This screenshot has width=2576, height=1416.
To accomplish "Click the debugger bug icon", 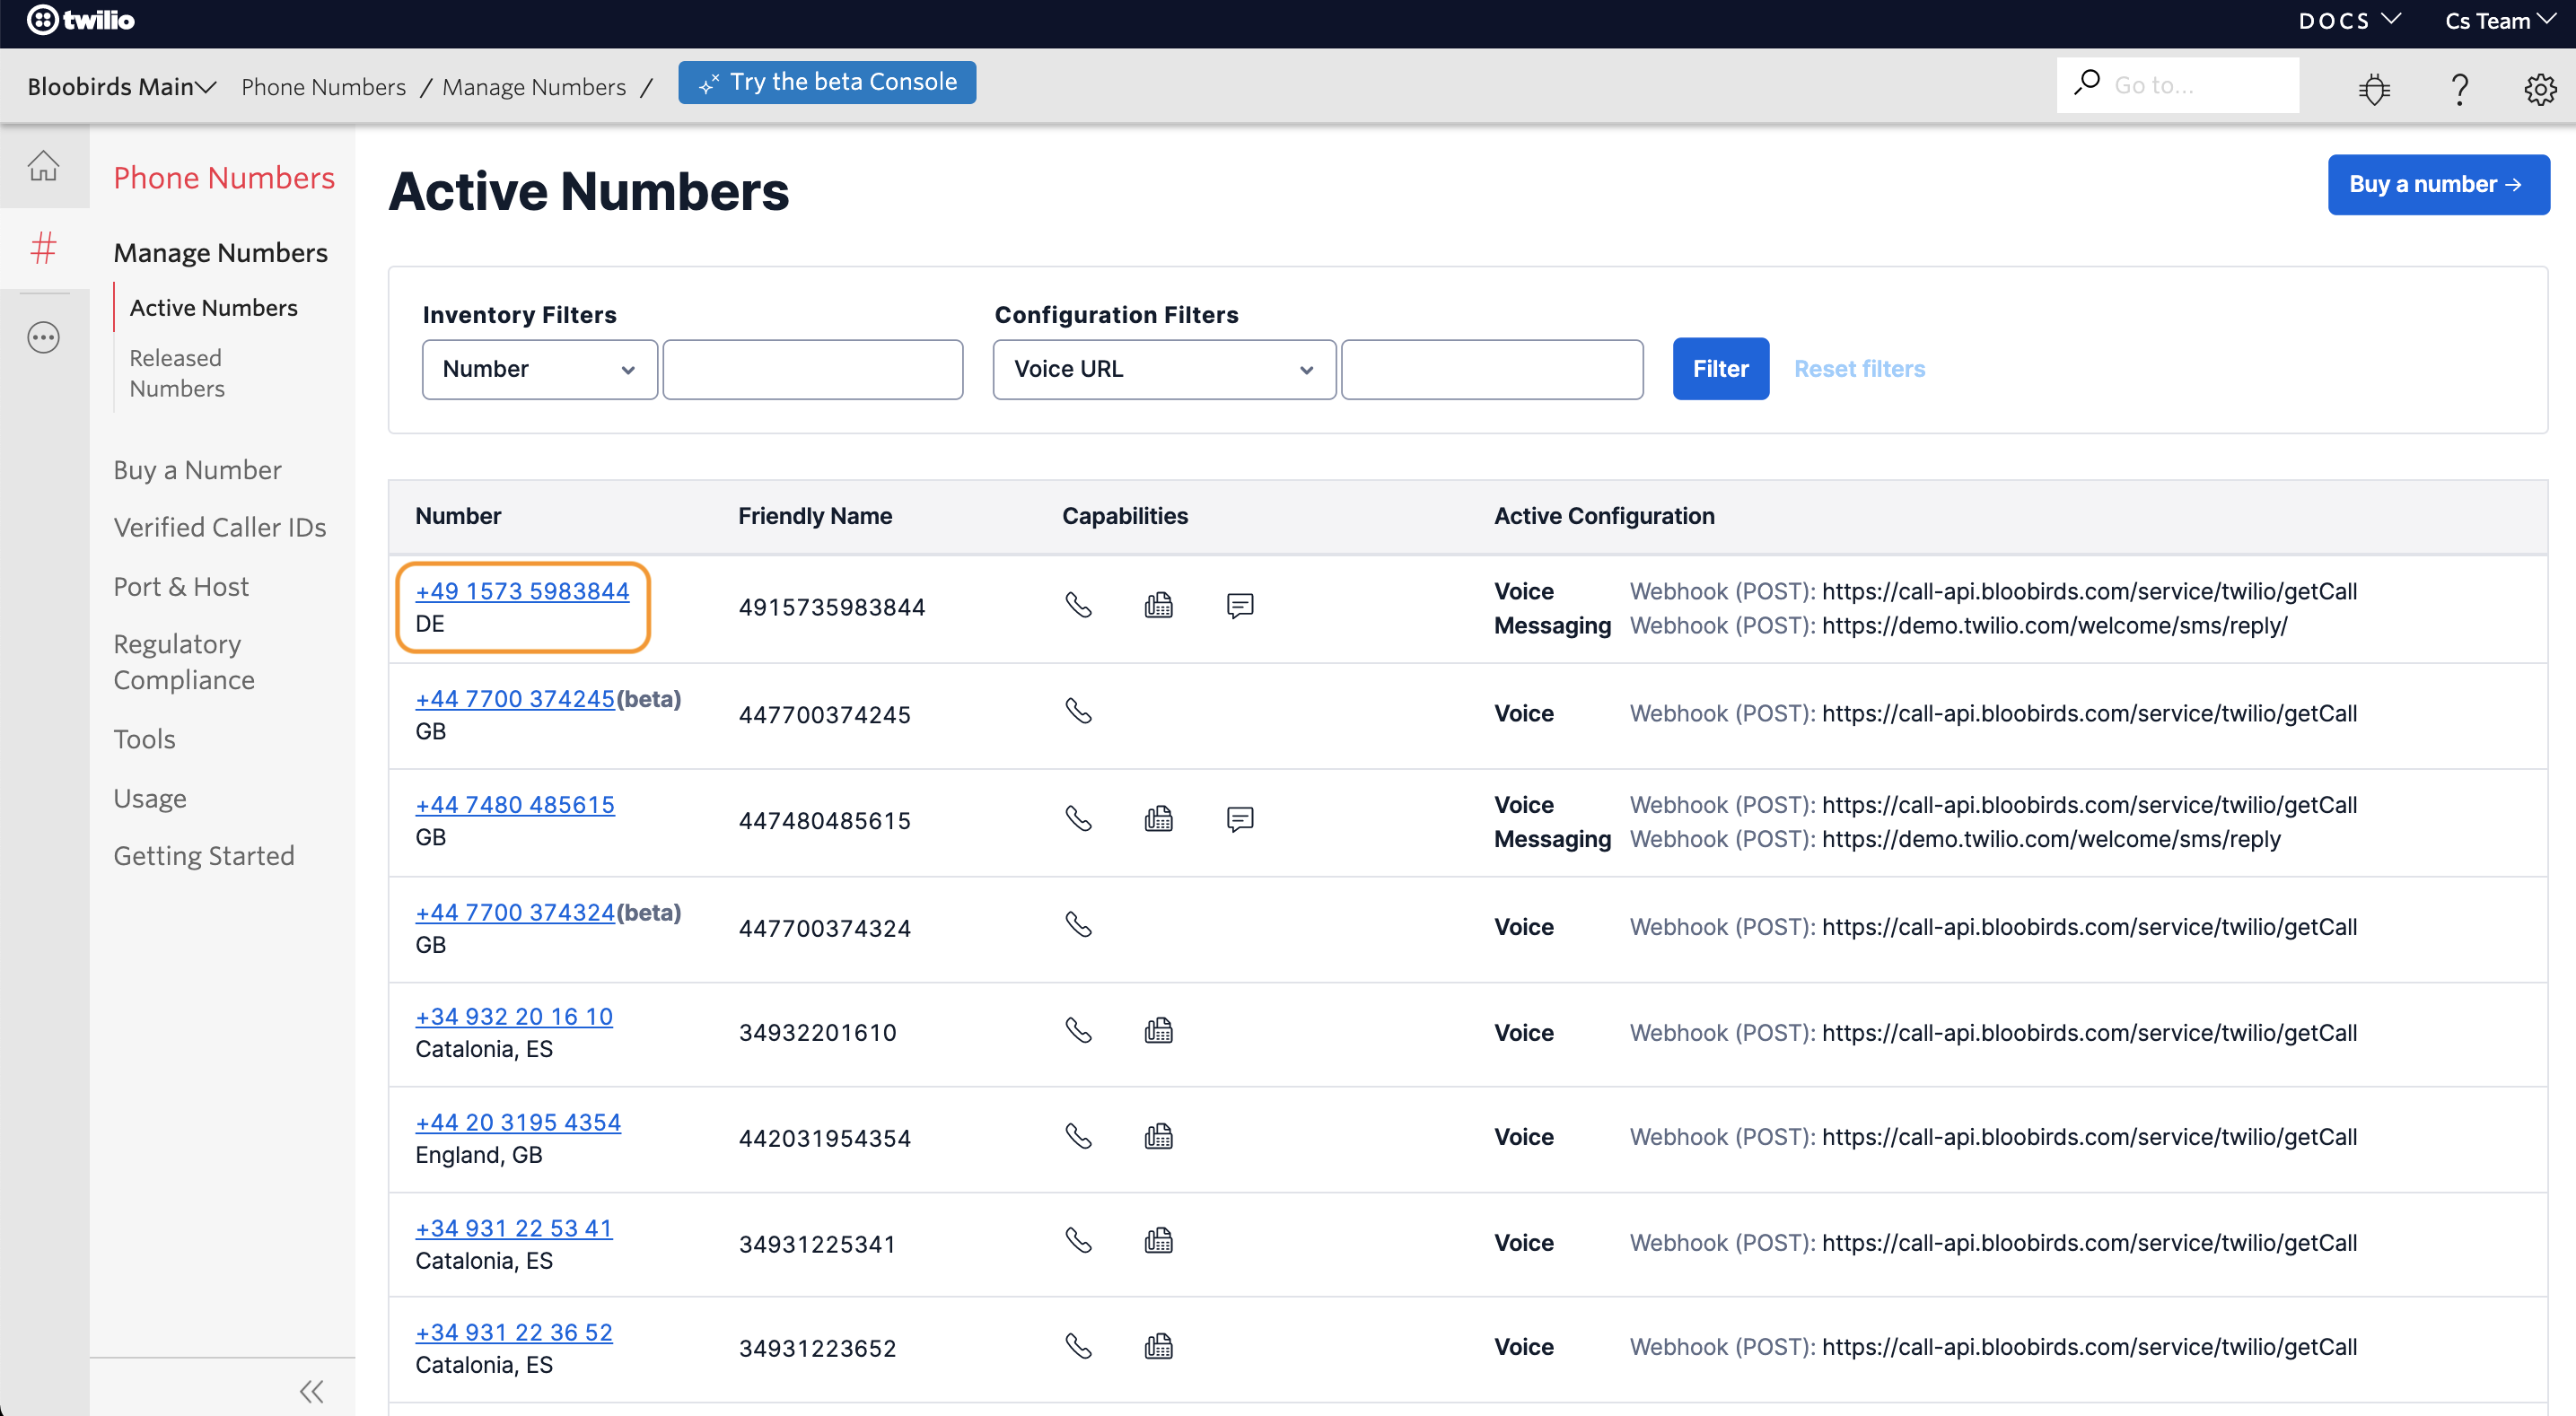I will click(2374, 89).
